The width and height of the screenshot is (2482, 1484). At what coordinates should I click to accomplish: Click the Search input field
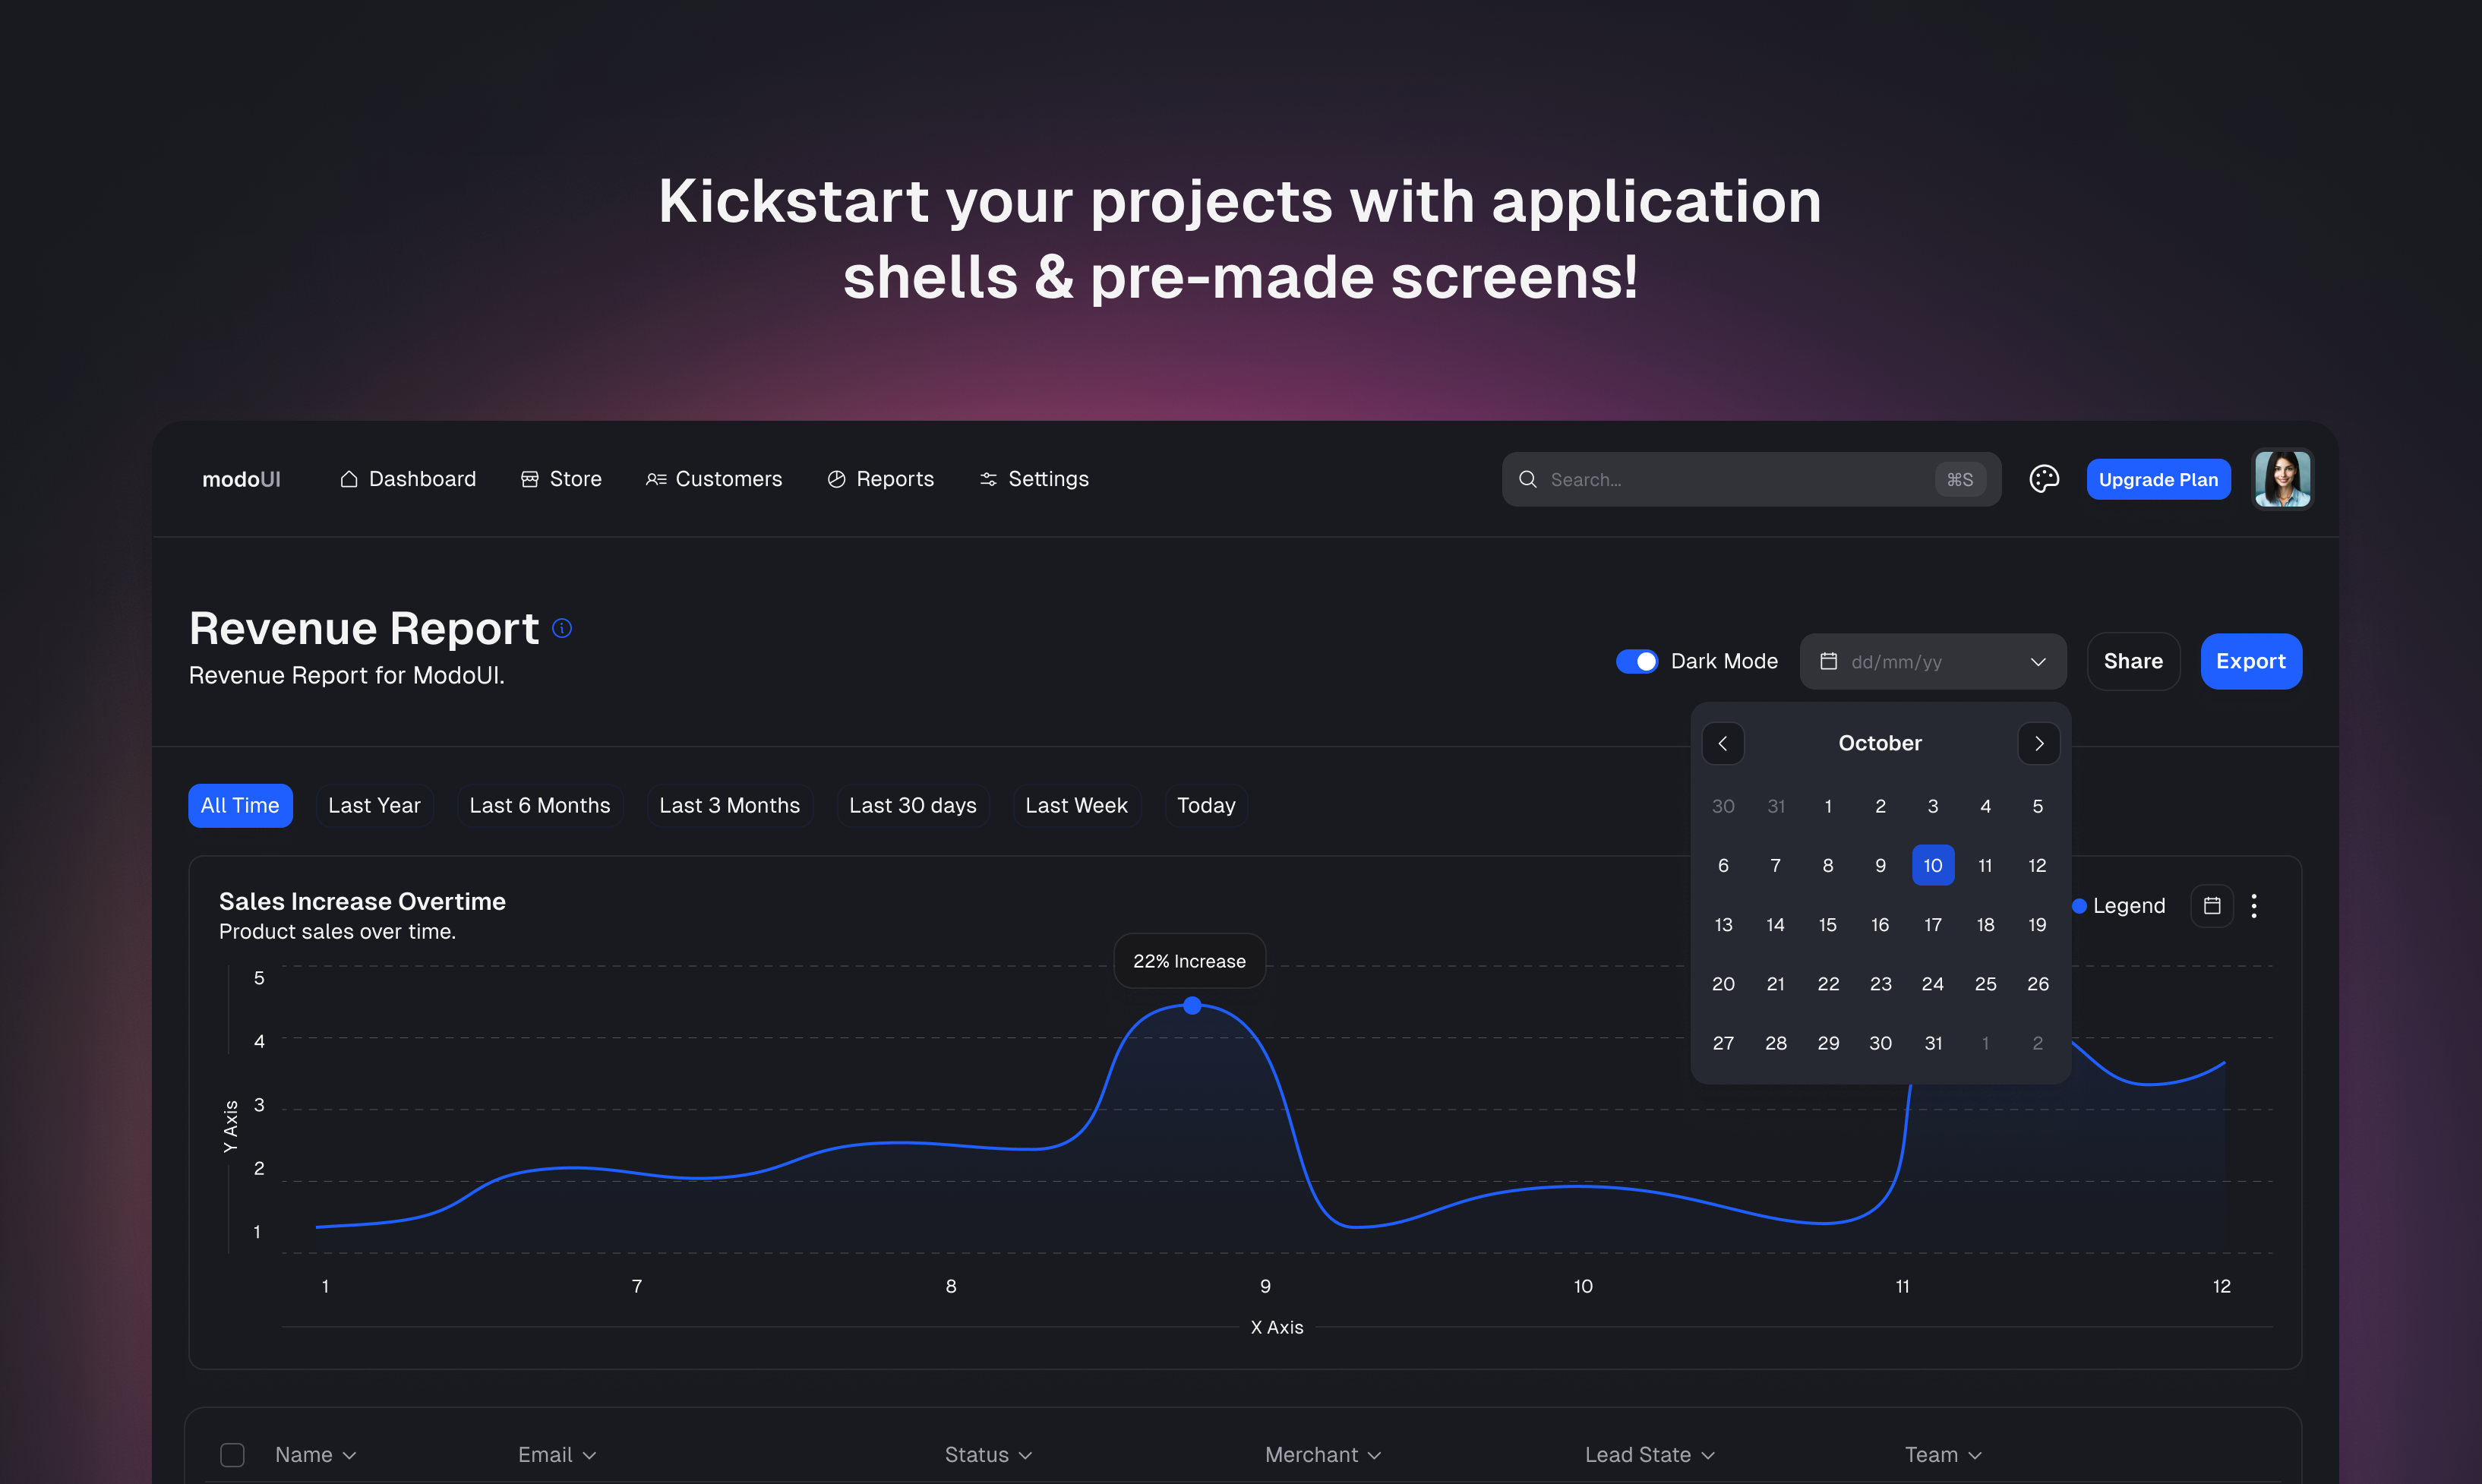[x=1751, y=479]
